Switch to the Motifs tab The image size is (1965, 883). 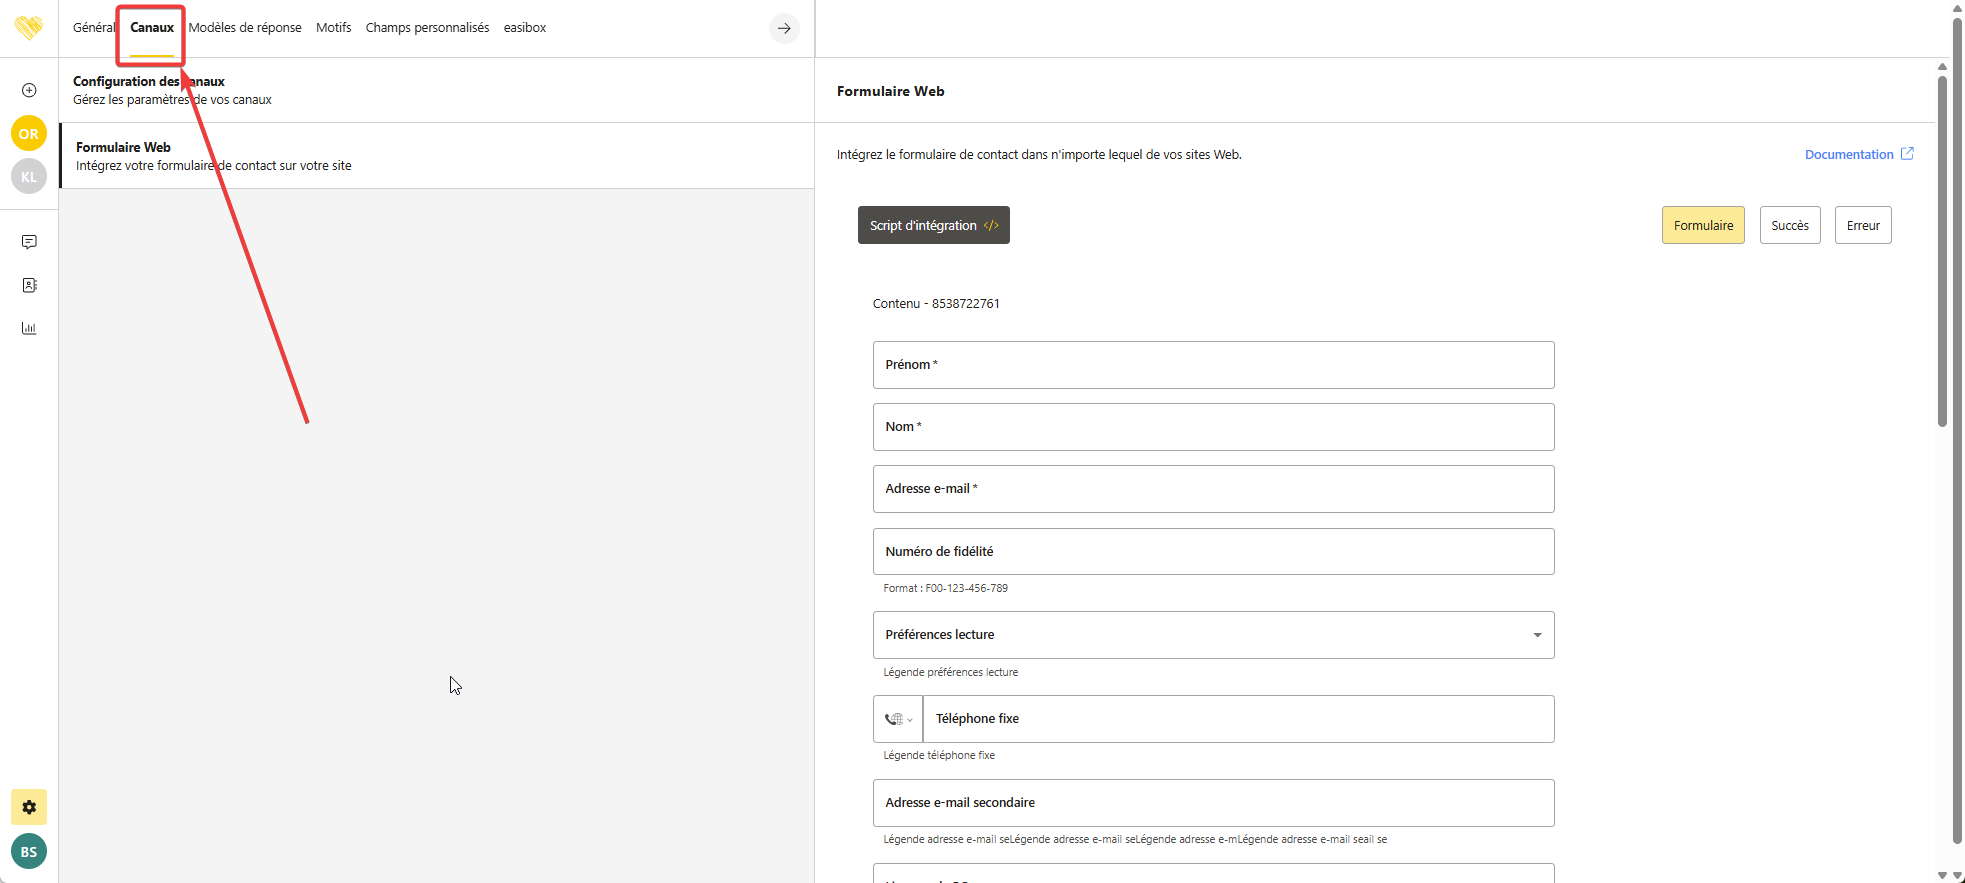tap(333, 28)
